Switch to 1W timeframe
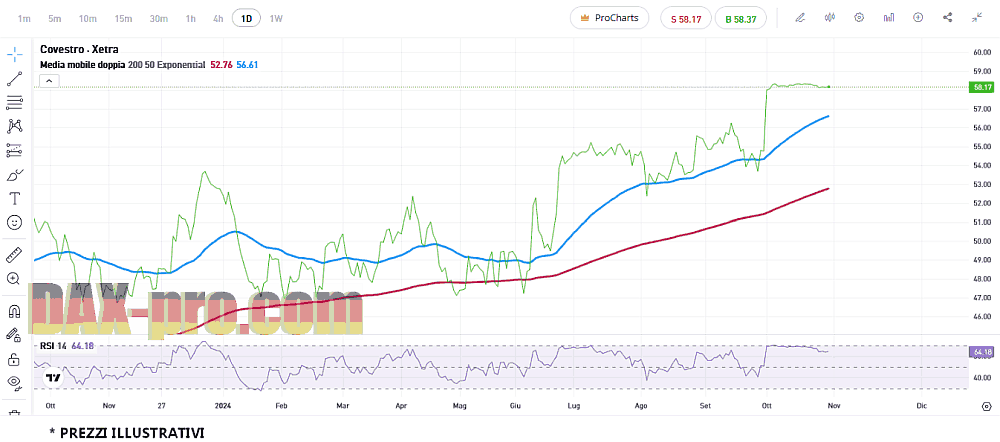1000x442 pixels. (x=276, y=18)
